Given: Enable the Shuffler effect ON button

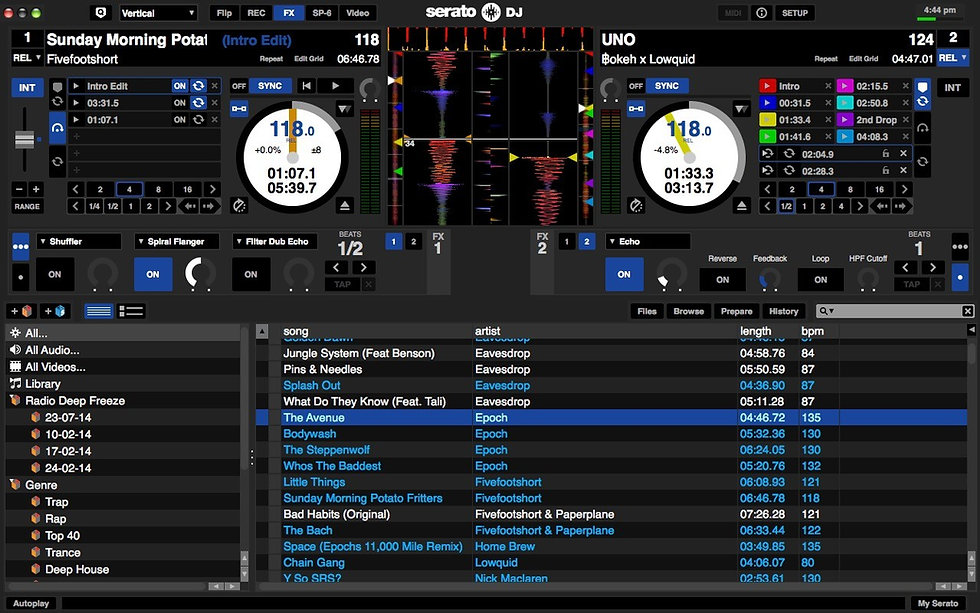Looking at the screenshot, I should pyautogui.click(x=55, y=274).
